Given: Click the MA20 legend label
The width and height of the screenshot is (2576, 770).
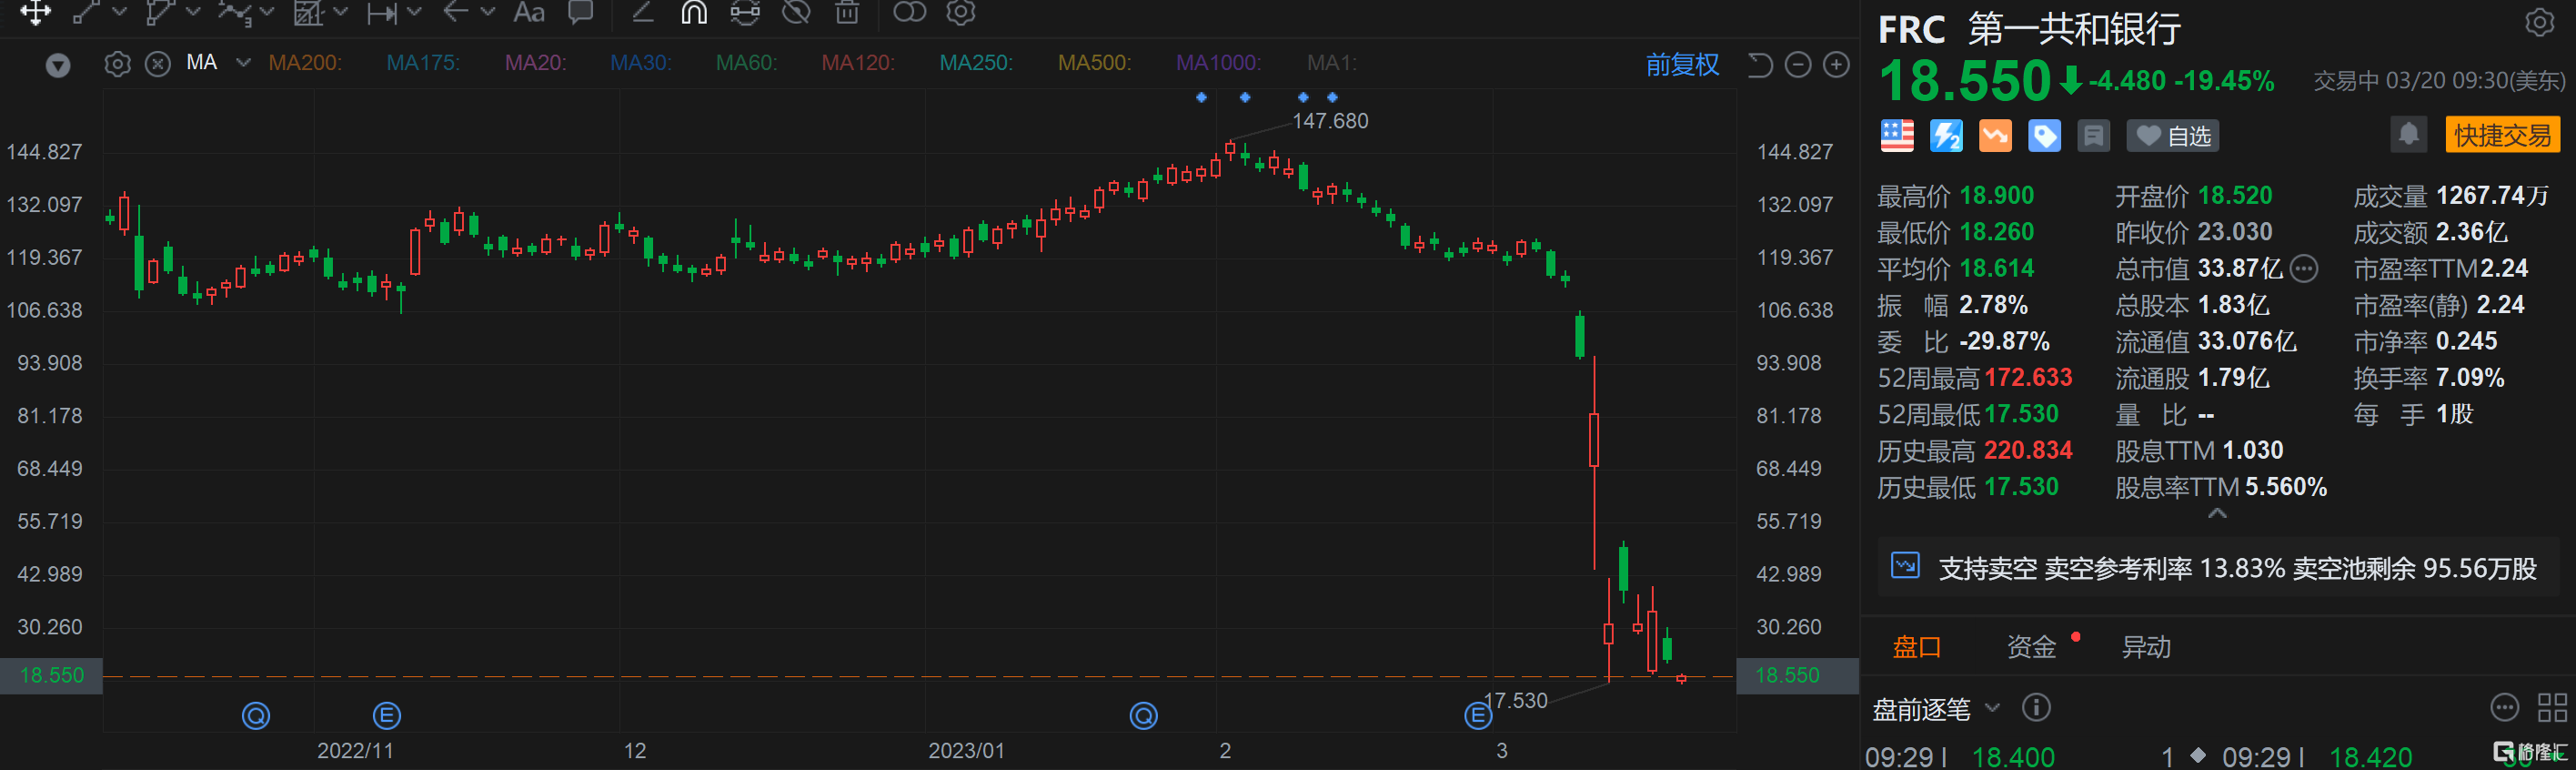Looking at the screenshot, I should 535,63.
